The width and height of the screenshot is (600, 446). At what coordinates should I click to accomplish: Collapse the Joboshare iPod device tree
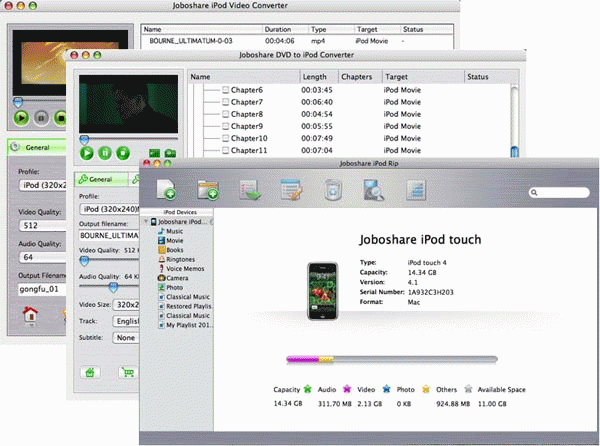pyautogui.click(x=146, y=221)
